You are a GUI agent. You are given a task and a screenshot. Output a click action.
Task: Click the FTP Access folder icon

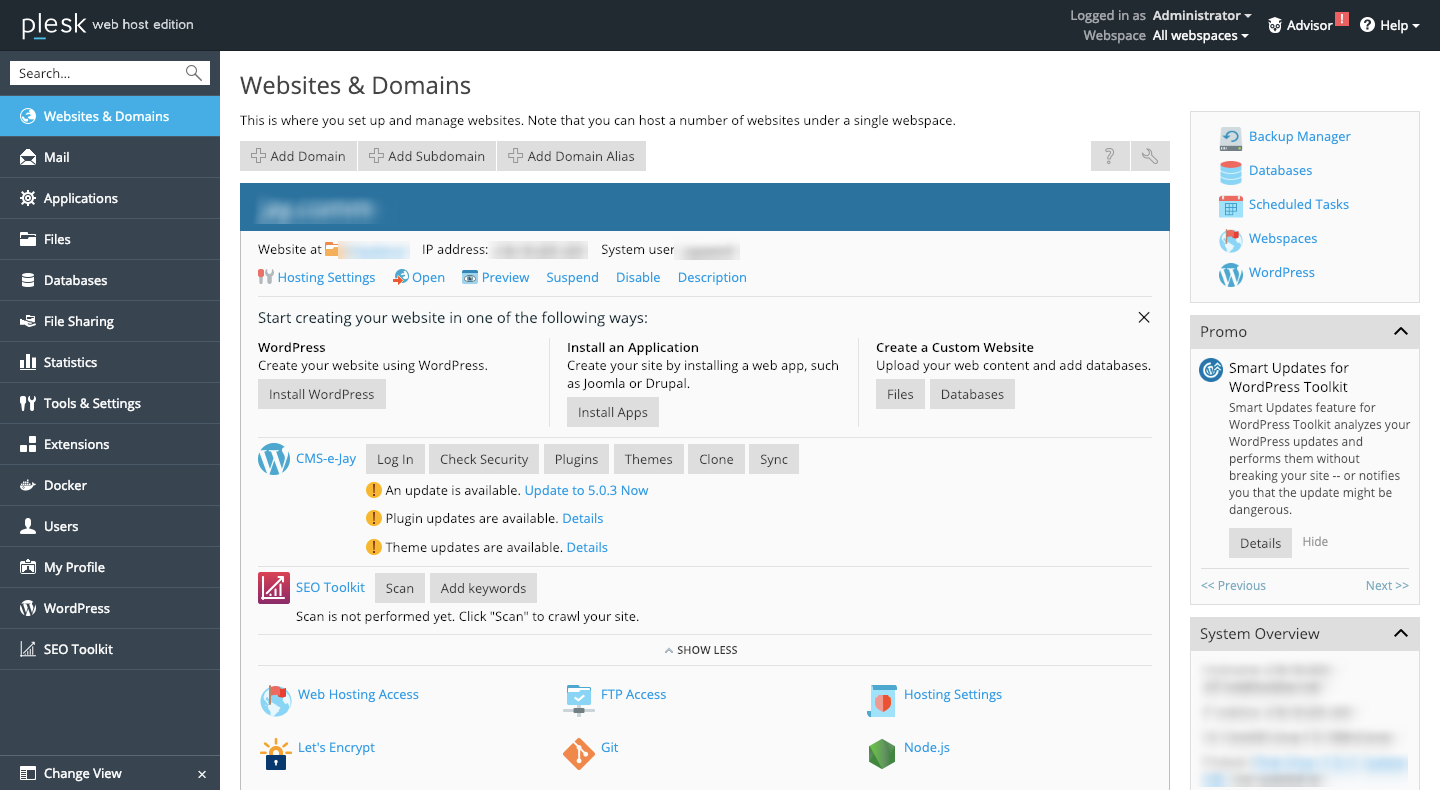(x=579, y=699)
